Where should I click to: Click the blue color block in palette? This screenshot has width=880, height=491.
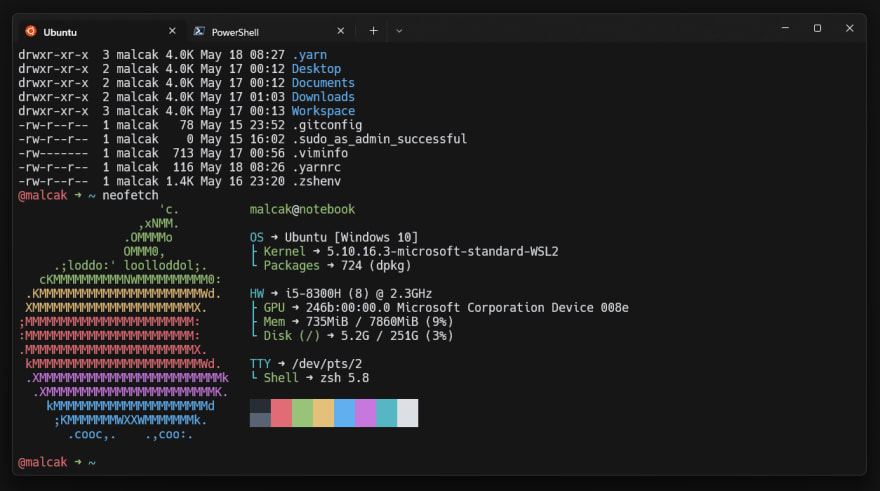pos(345,413)
